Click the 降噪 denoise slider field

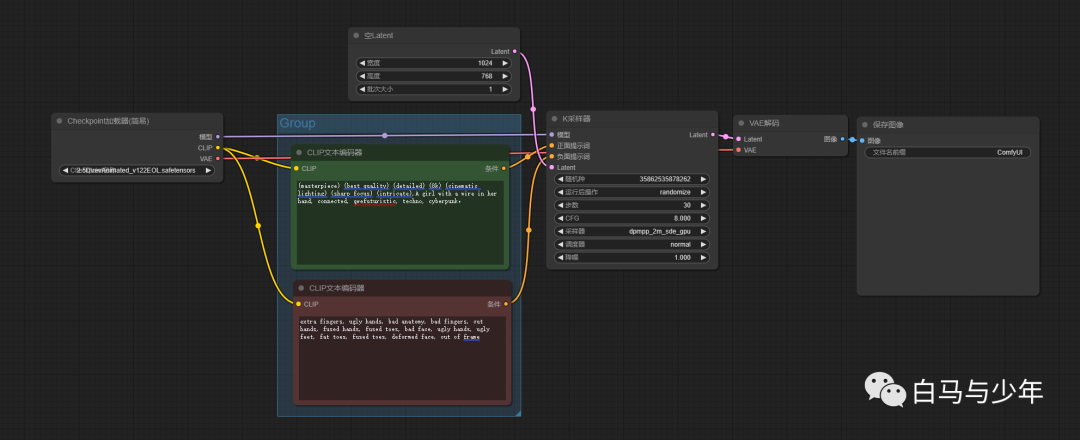pyautogui.click(x=630, y=257)
